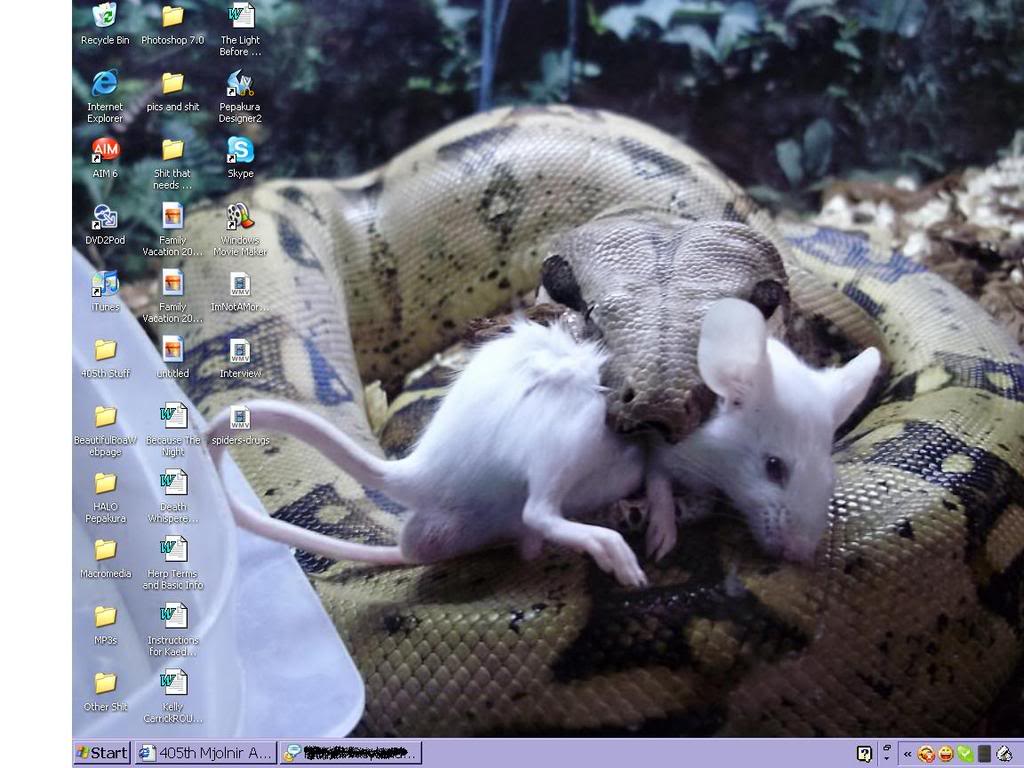Launch Pepakura Designer2 shortcut
This screenshot has width=1024, height=768.
click(240, 96)
